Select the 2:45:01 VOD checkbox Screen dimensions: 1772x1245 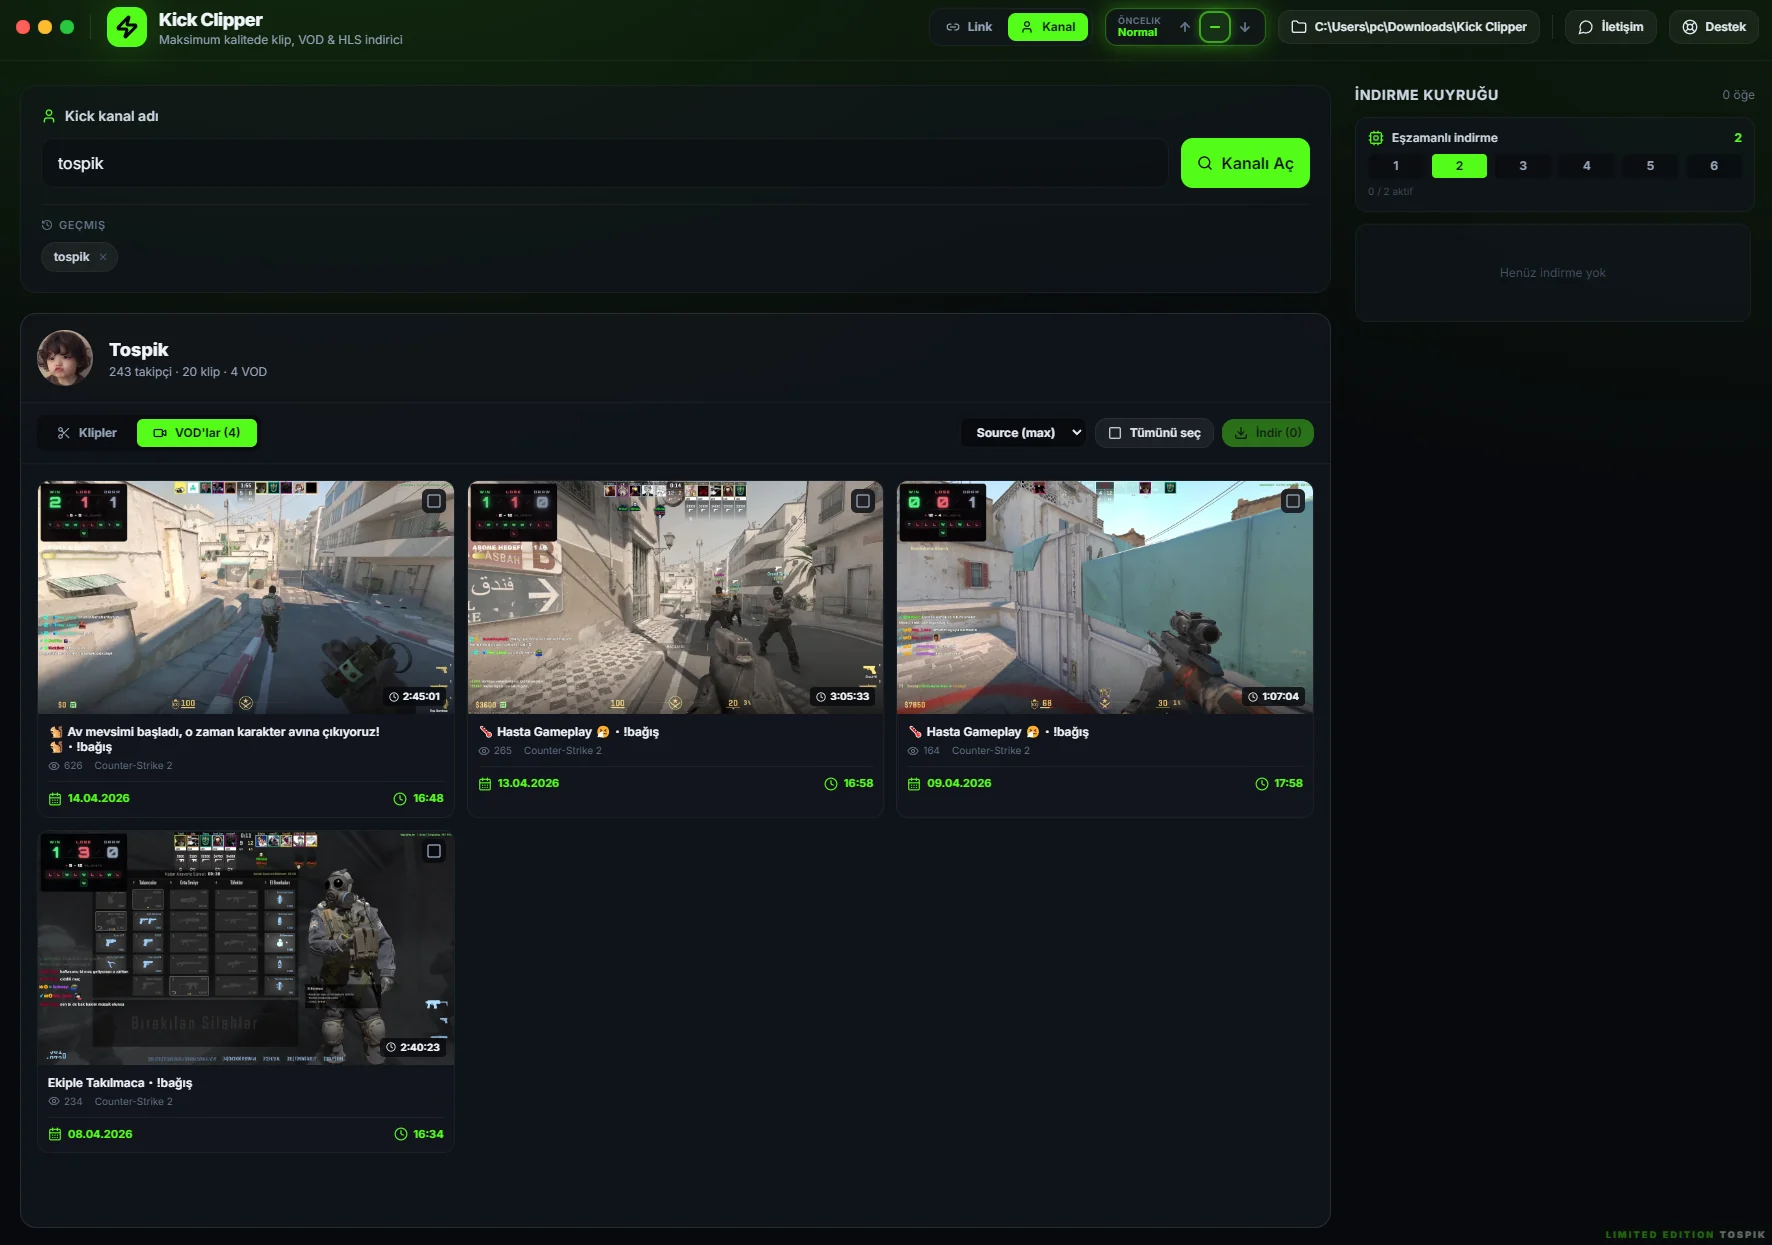click(434, 501)
